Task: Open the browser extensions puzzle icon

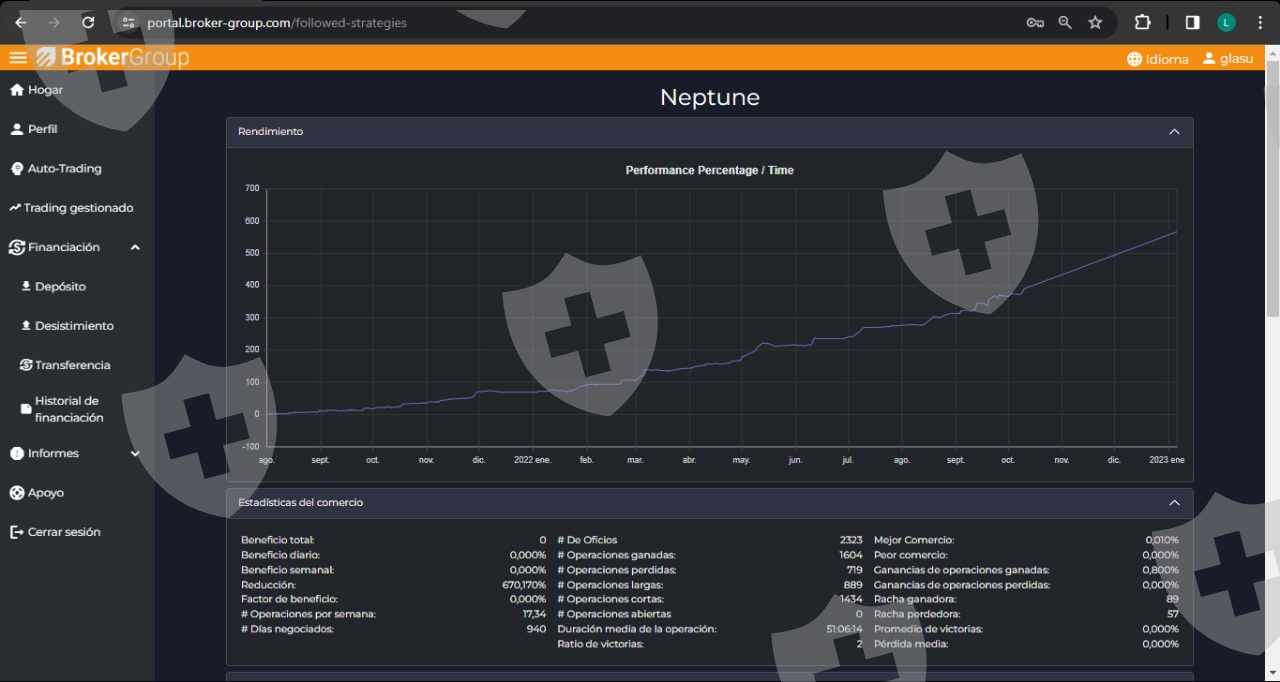Action: click(1142, 22)
